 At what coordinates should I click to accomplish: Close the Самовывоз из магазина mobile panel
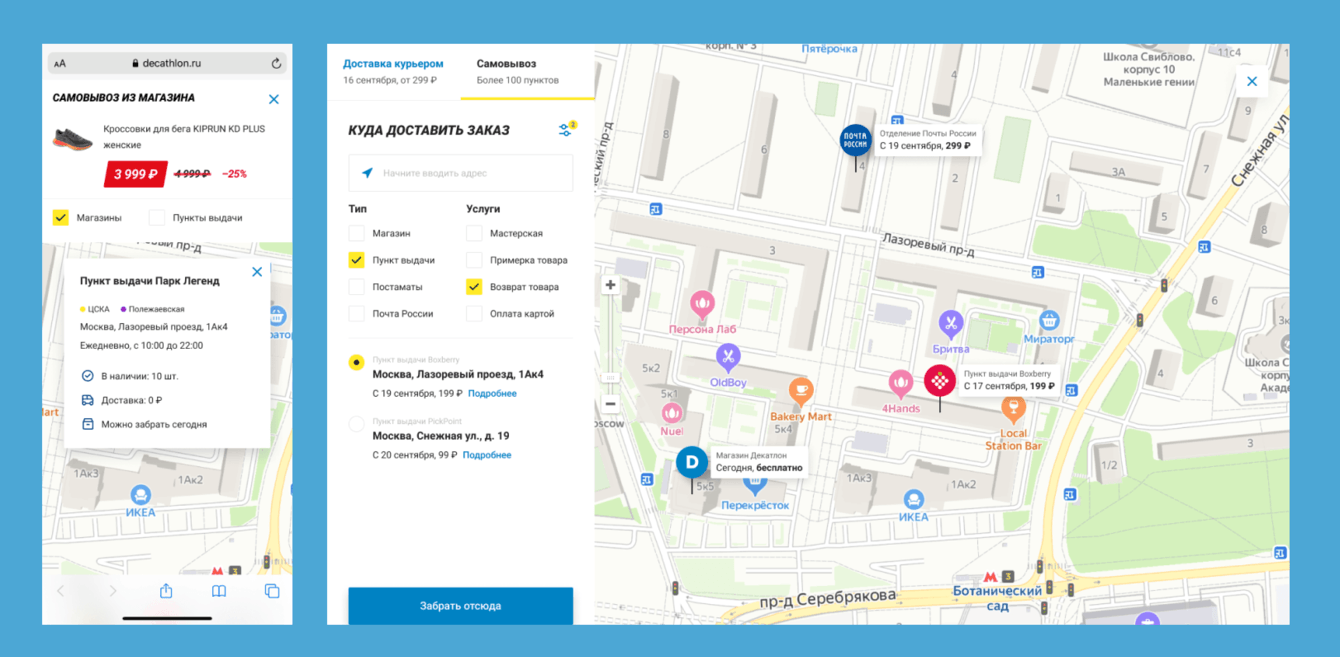(x=274, y=99)
